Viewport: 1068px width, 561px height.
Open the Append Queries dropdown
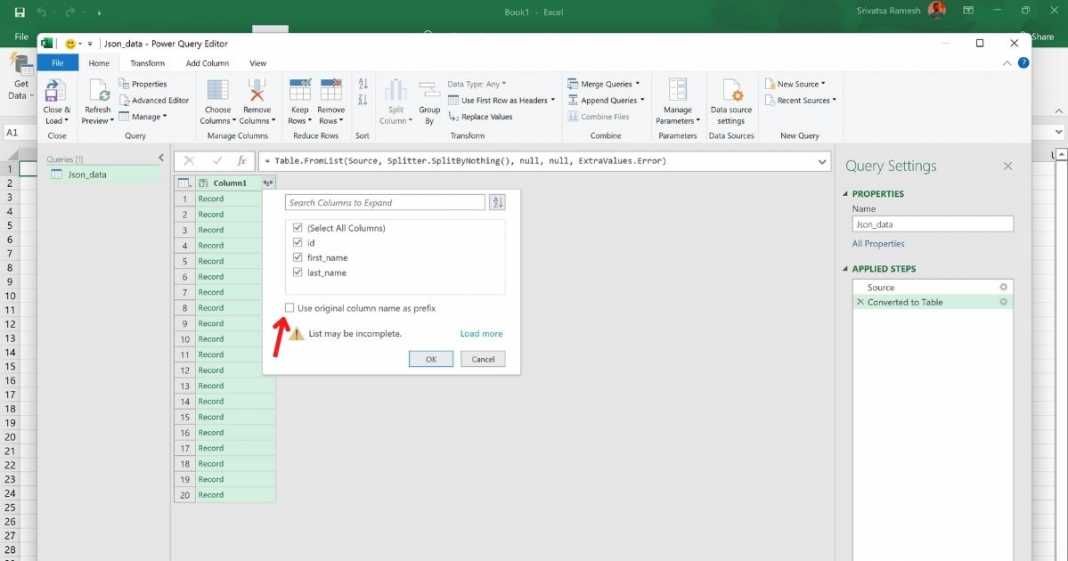pyautogui.click(x=606, y=100)
